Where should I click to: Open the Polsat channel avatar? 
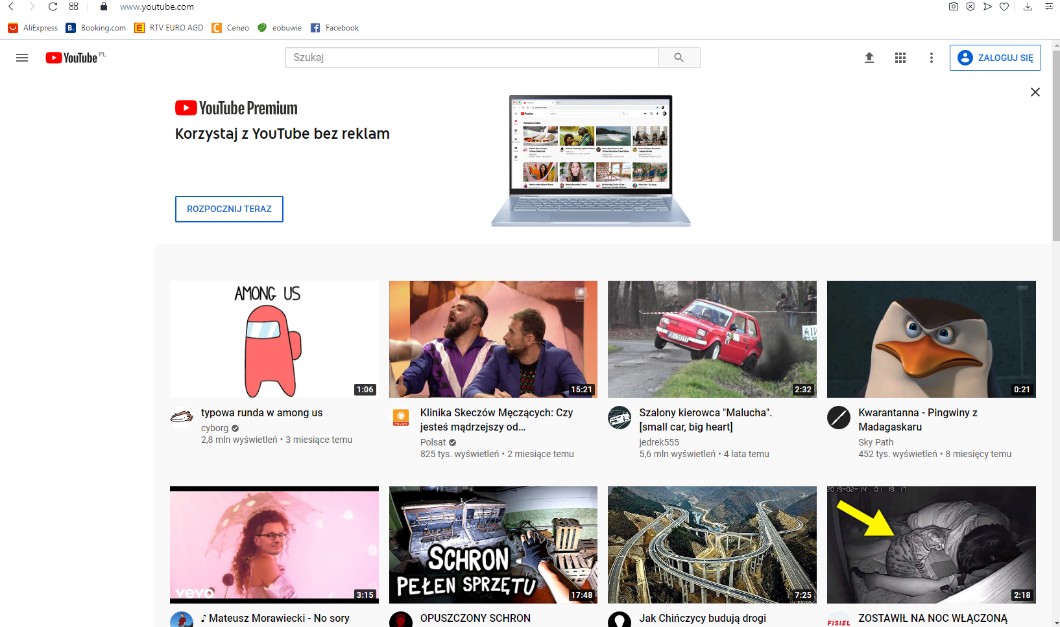(400, 418)
